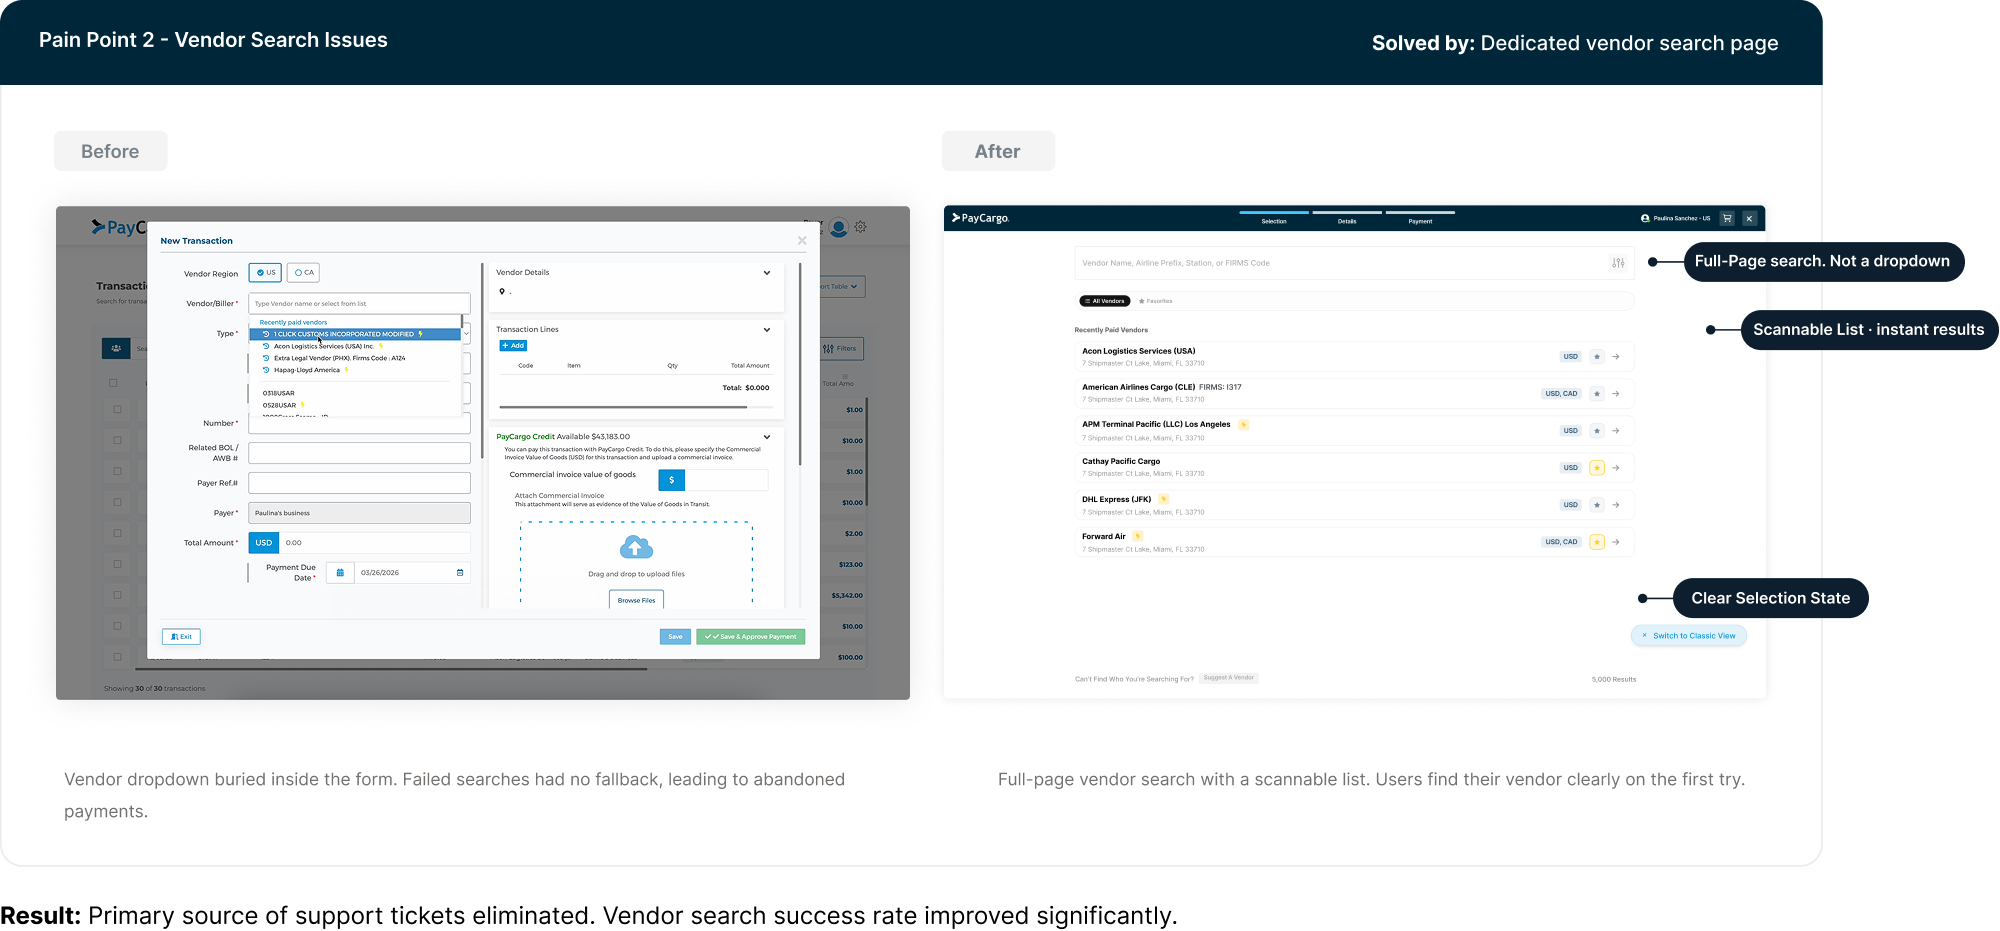The height and width of the screenshot is (931, 2000).
Task: Open American Airlines Cargo (CLE) arrow
Action: tap(1616, 394)
